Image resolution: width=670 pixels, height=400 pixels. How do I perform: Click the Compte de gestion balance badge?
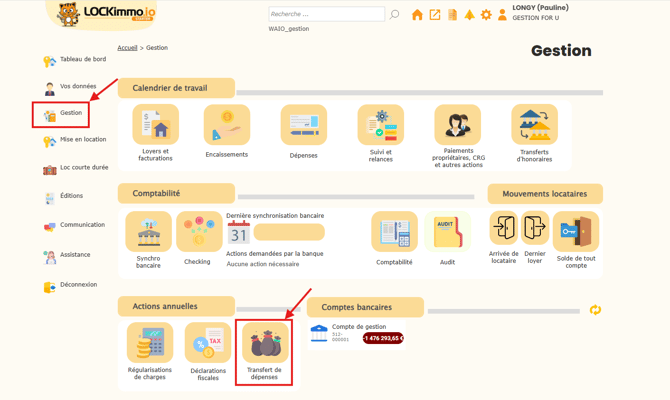point(383,338)
